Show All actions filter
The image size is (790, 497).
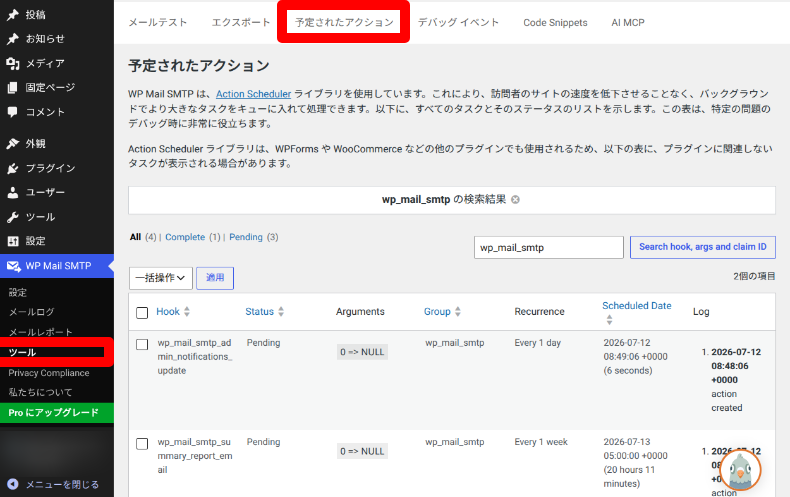[135, 237]
